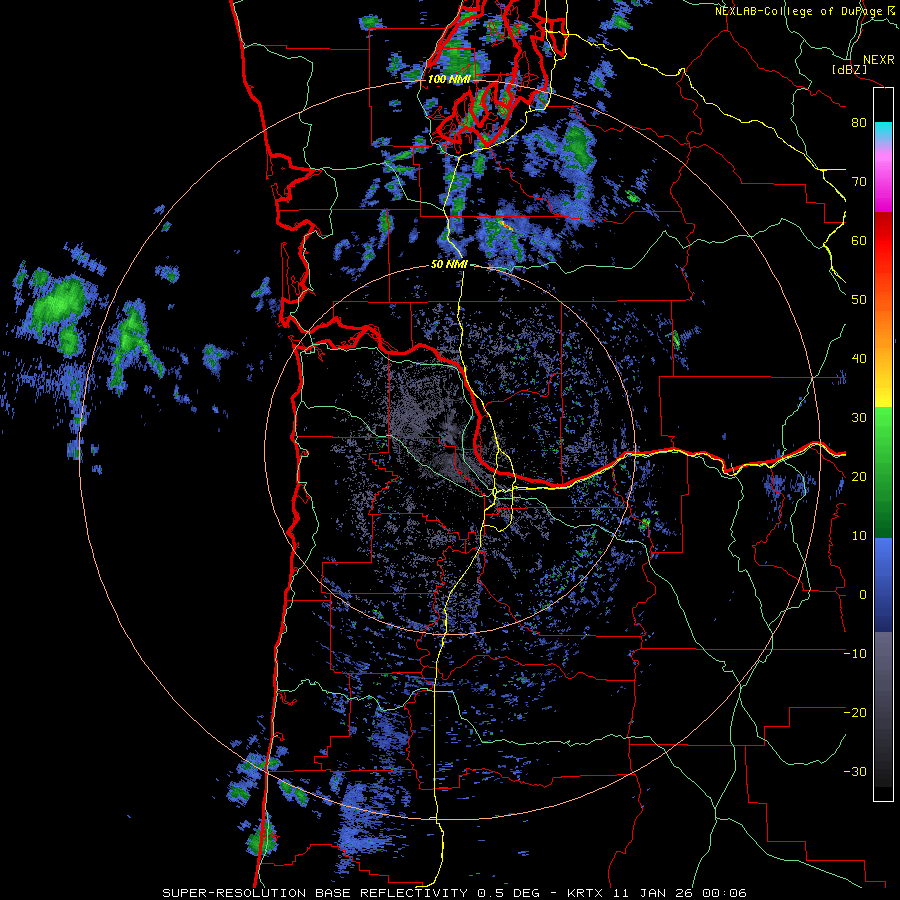Screen dimensions: 900x900
Task: Click the 'NEXR' label above the color bar
Action: click(x=879, y=60)
